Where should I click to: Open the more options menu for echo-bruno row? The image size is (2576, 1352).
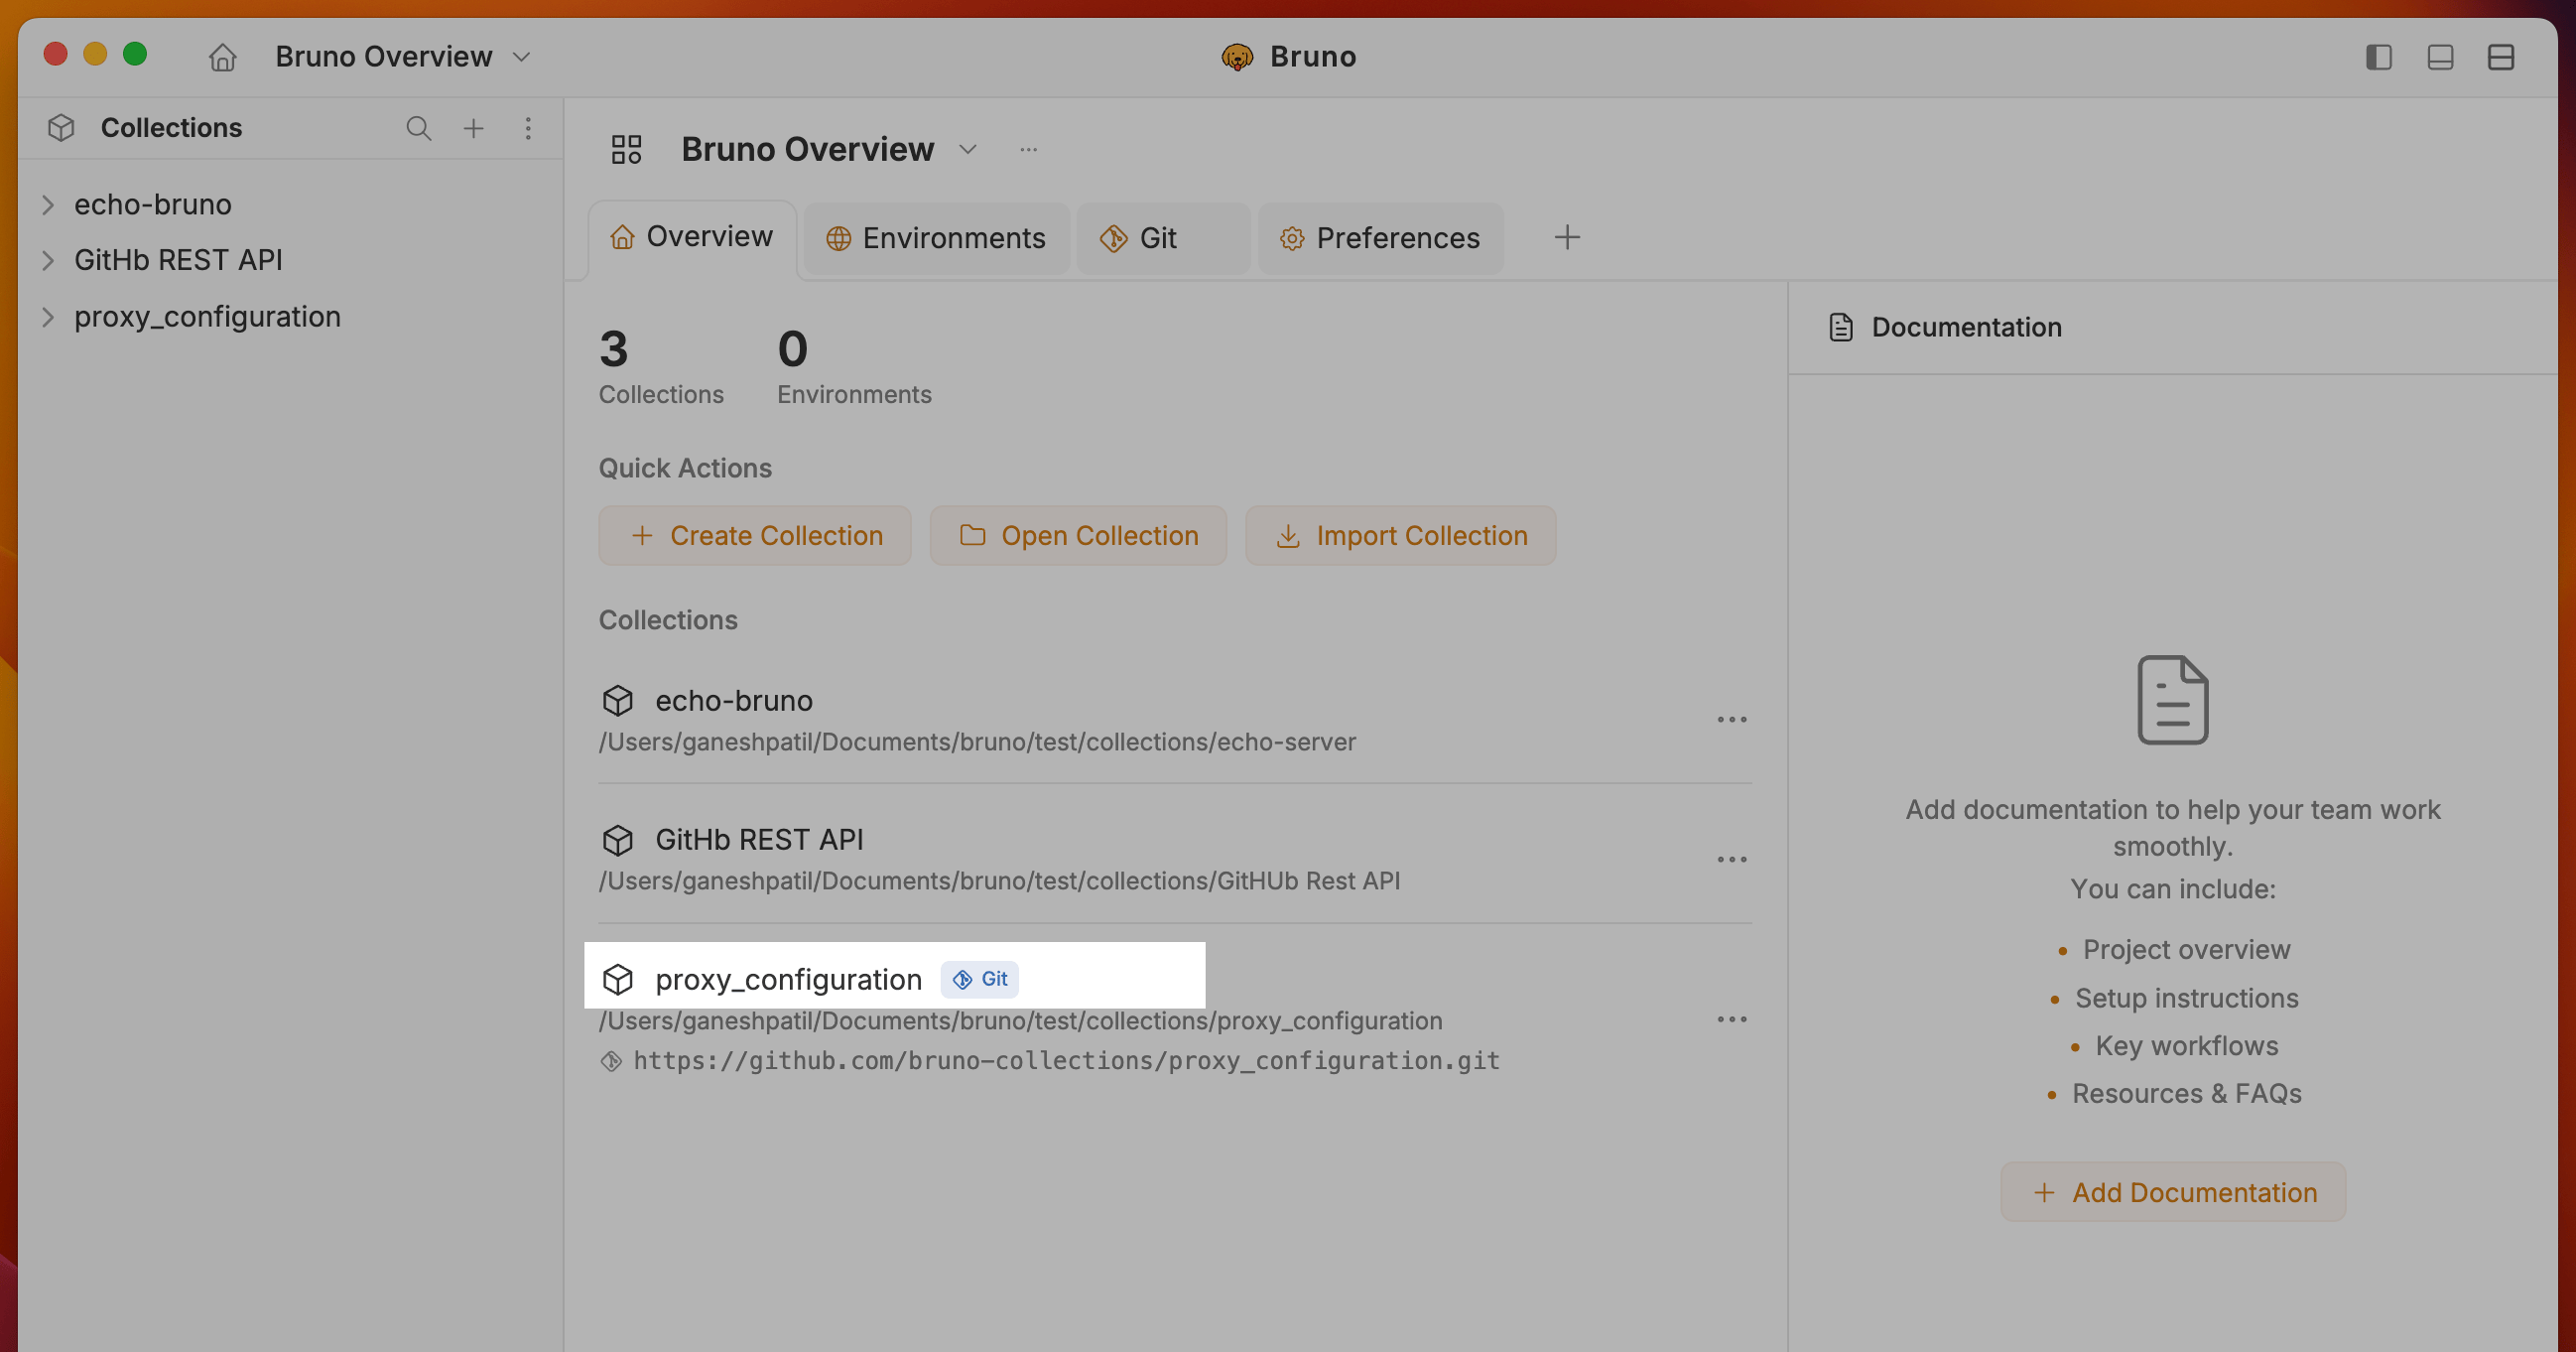click(1731, 719)
